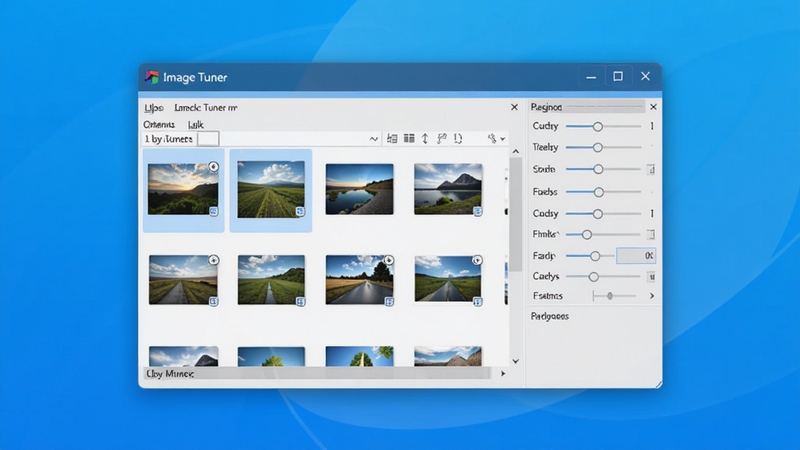Click the 'Padgoees' section label

[x=549, y=316]
